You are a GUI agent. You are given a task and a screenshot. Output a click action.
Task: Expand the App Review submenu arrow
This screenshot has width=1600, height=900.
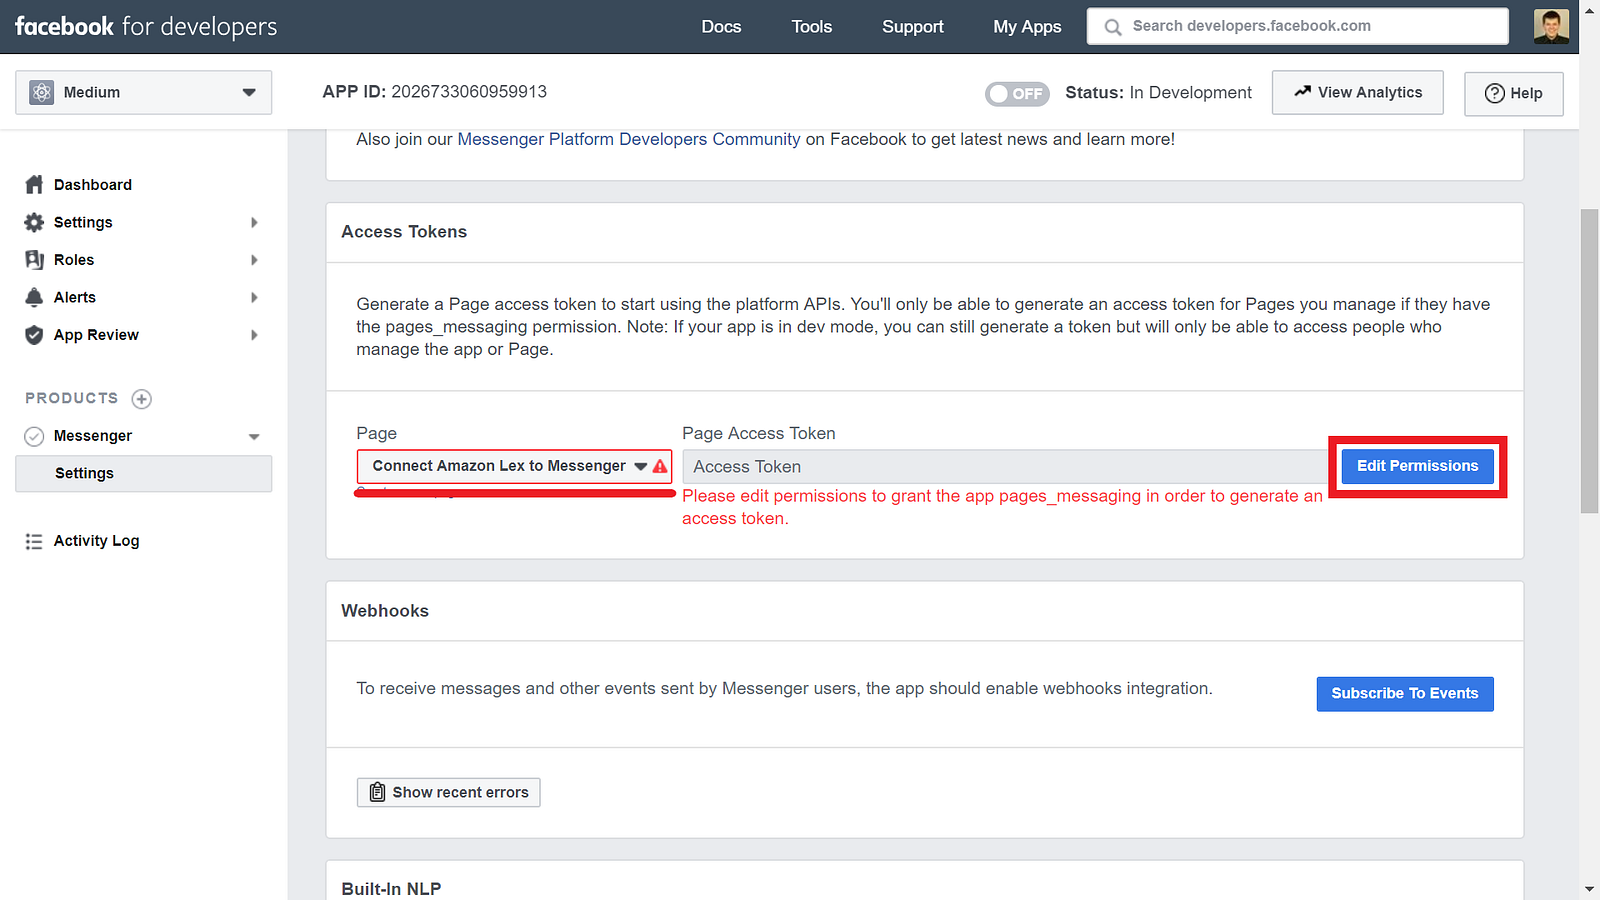point(254,335)
